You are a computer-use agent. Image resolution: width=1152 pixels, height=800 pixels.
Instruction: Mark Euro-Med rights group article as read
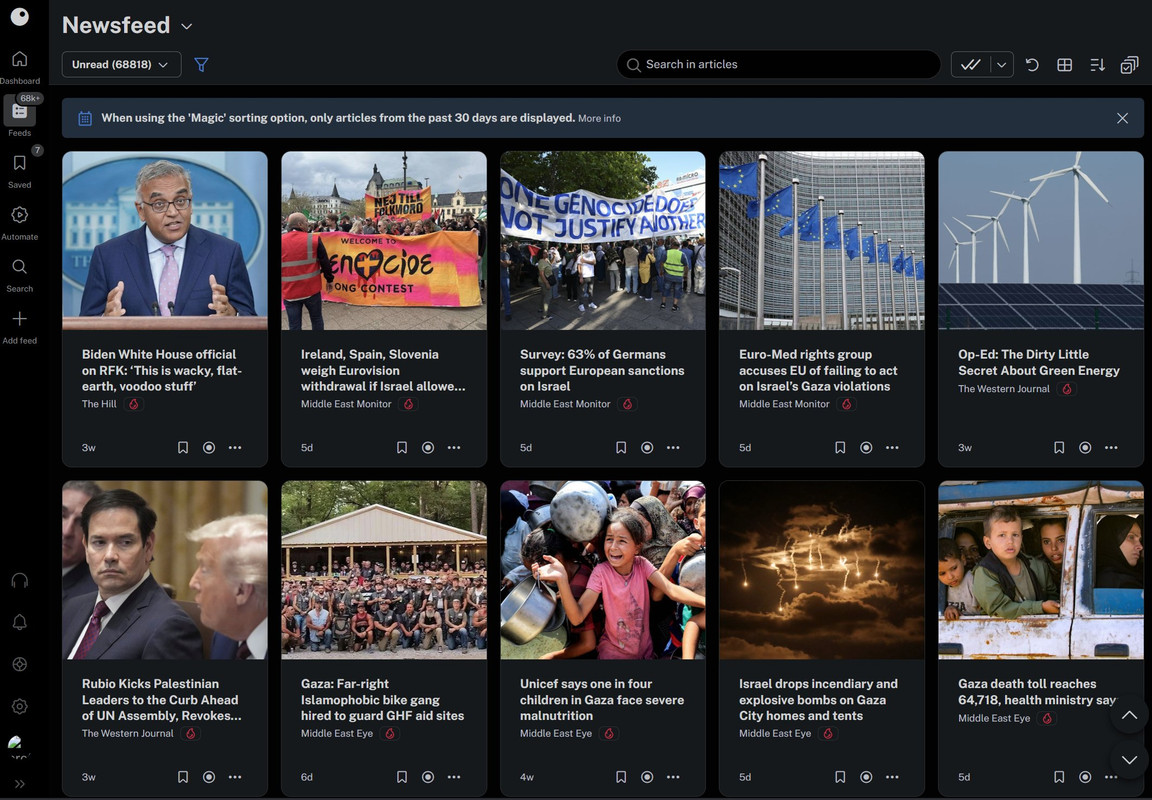pyautogui.click(x=866, y=447)
